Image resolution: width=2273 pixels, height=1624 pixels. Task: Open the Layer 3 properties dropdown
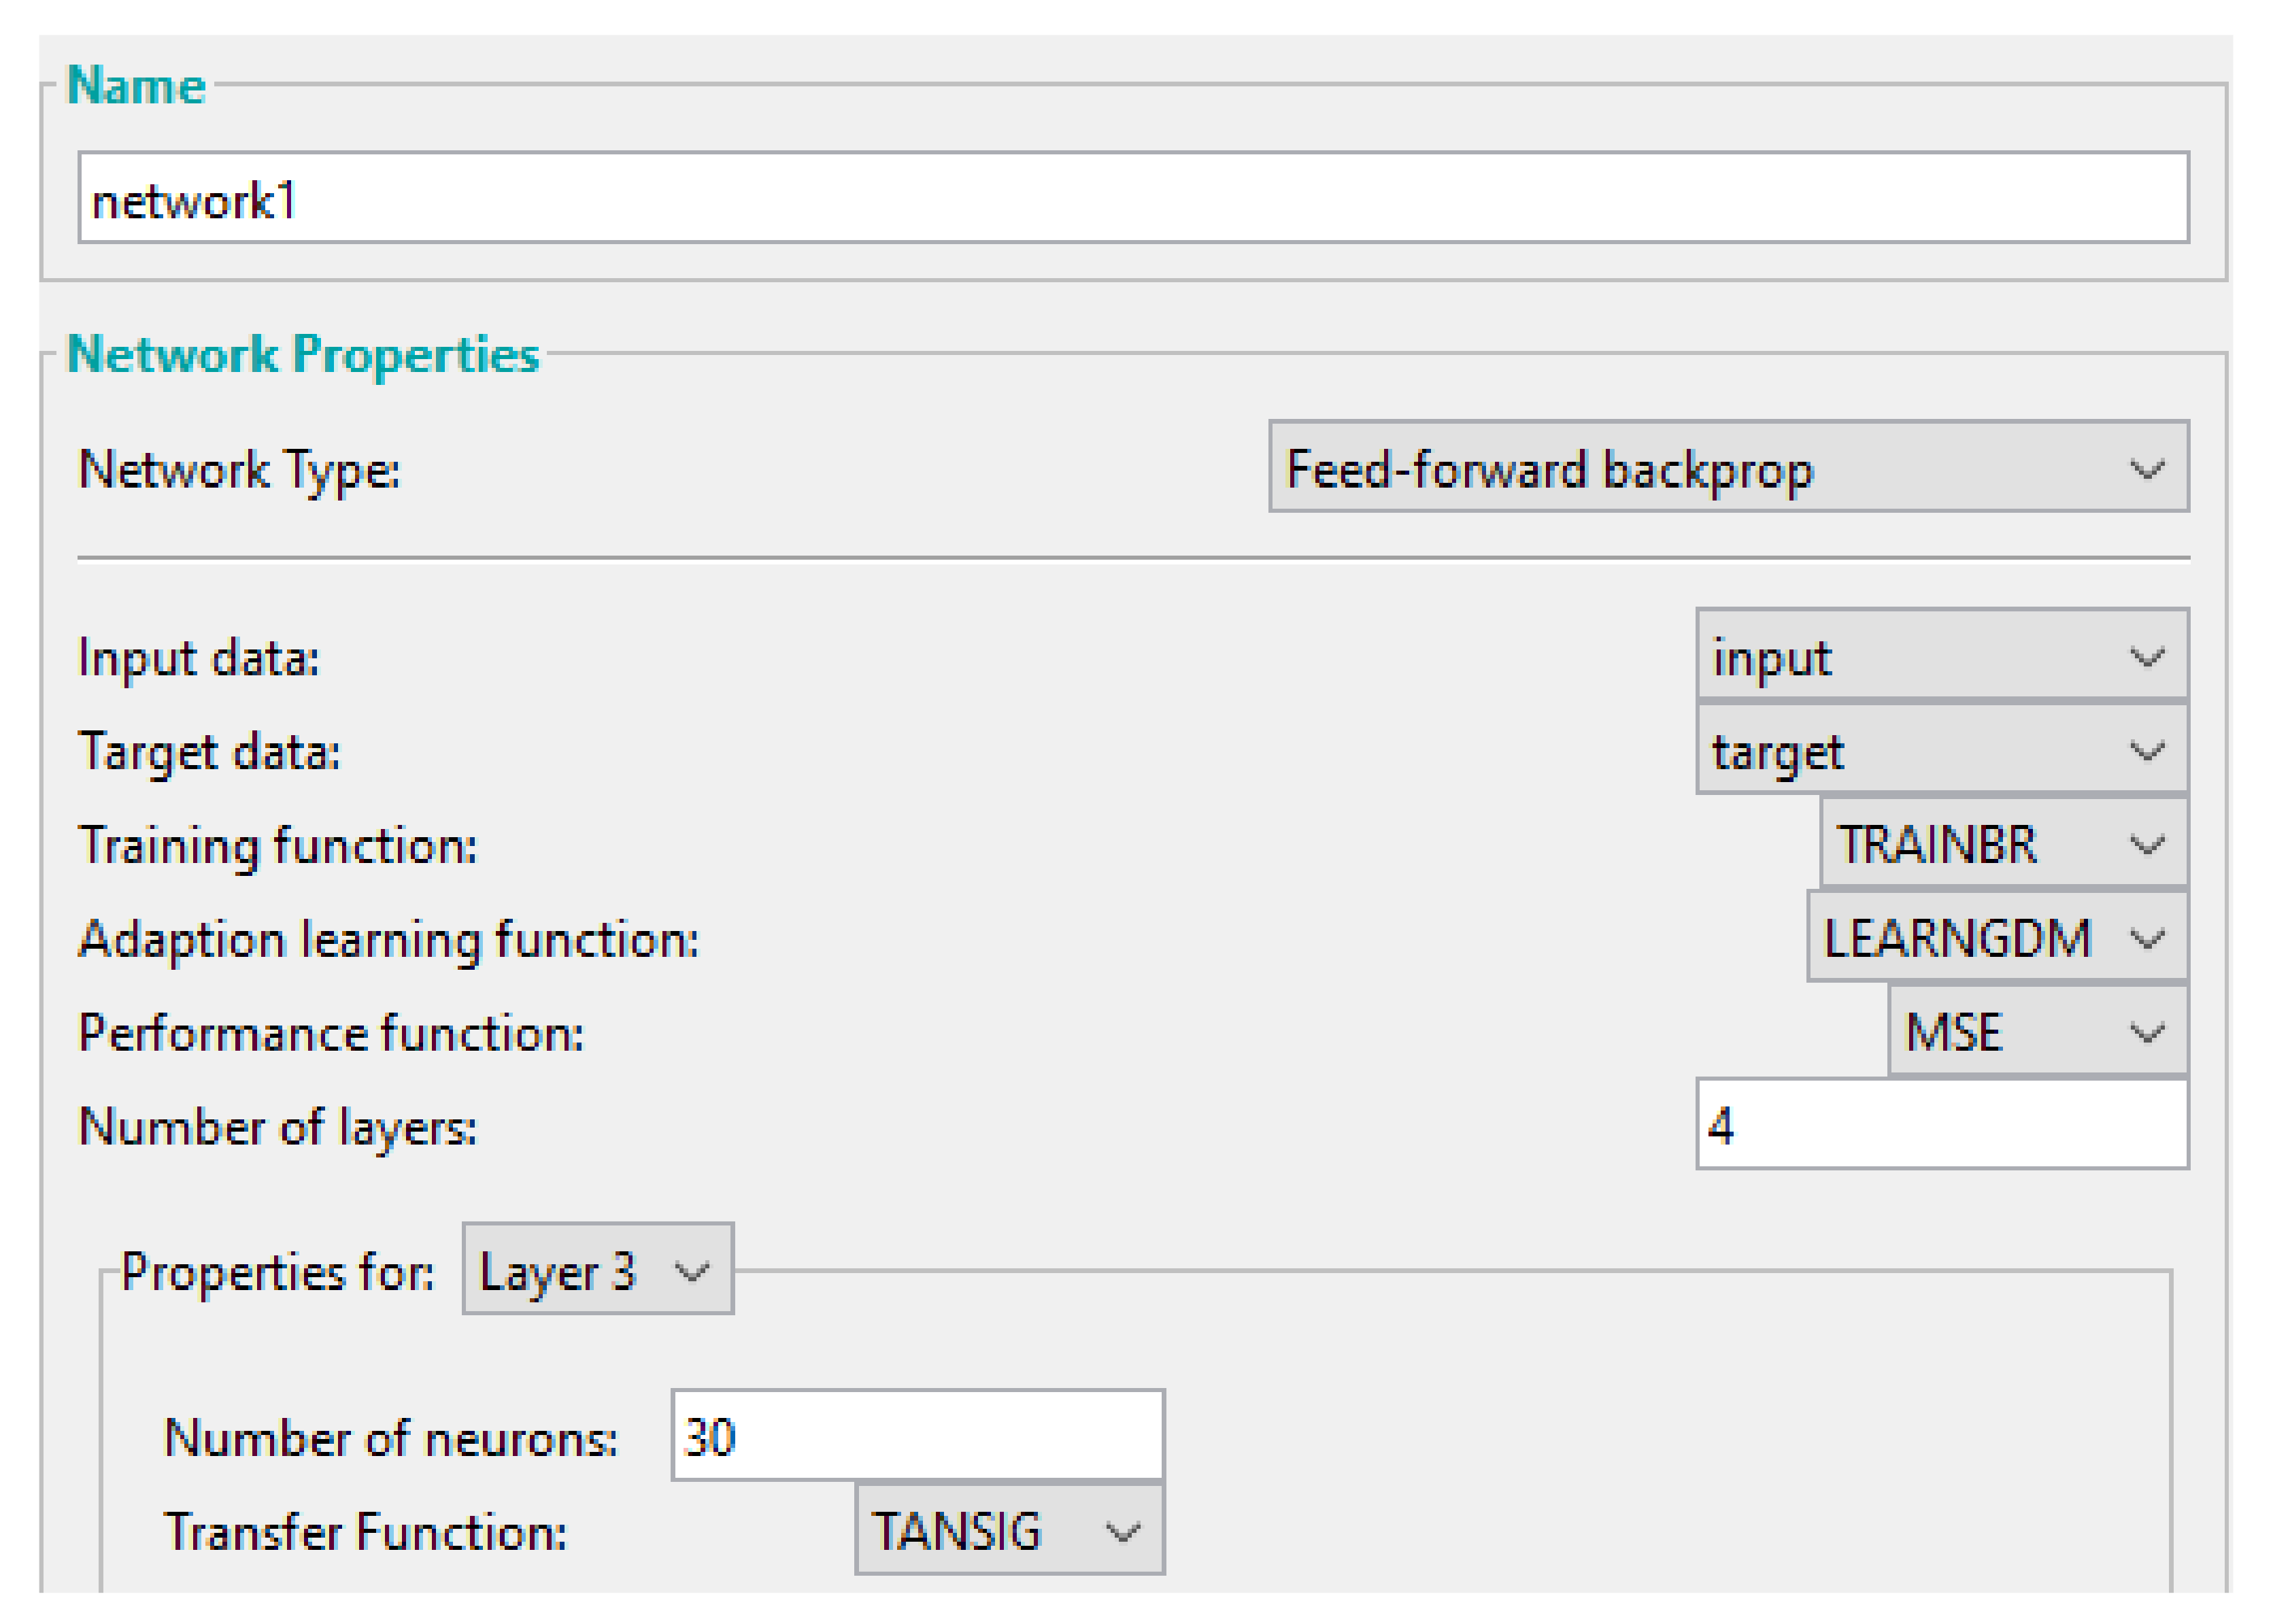click(597, 1270)
